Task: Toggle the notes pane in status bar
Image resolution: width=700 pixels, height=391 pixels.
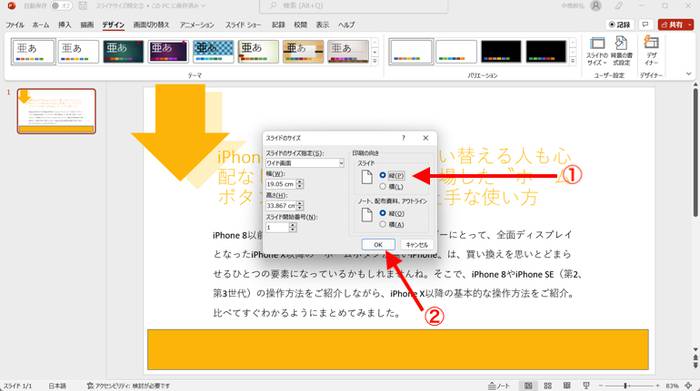Action: click(499, 386)
